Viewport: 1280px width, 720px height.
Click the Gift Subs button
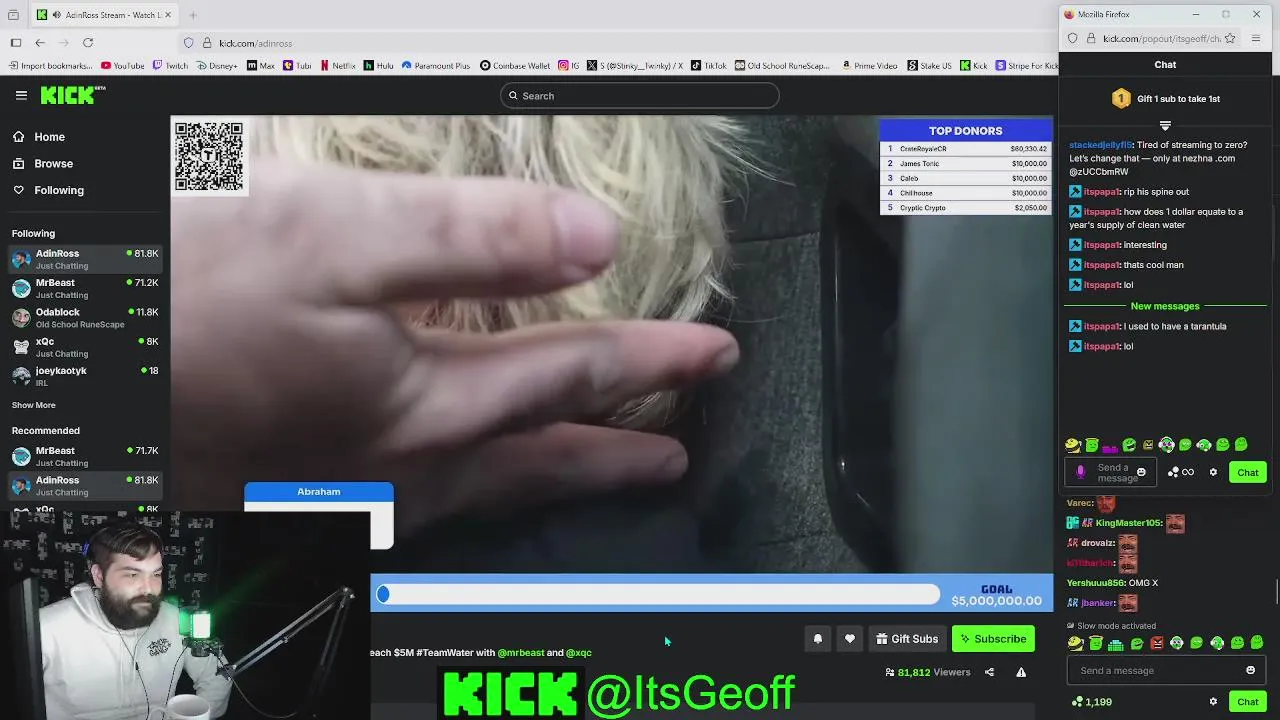pyautogui.click(x=907, y=639)
